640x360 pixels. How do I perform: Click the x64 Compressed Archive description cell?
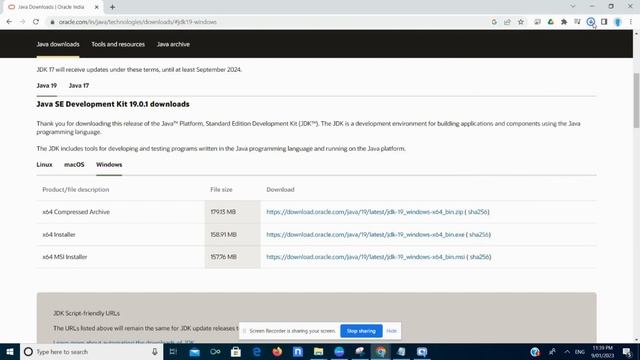(120, 212)
